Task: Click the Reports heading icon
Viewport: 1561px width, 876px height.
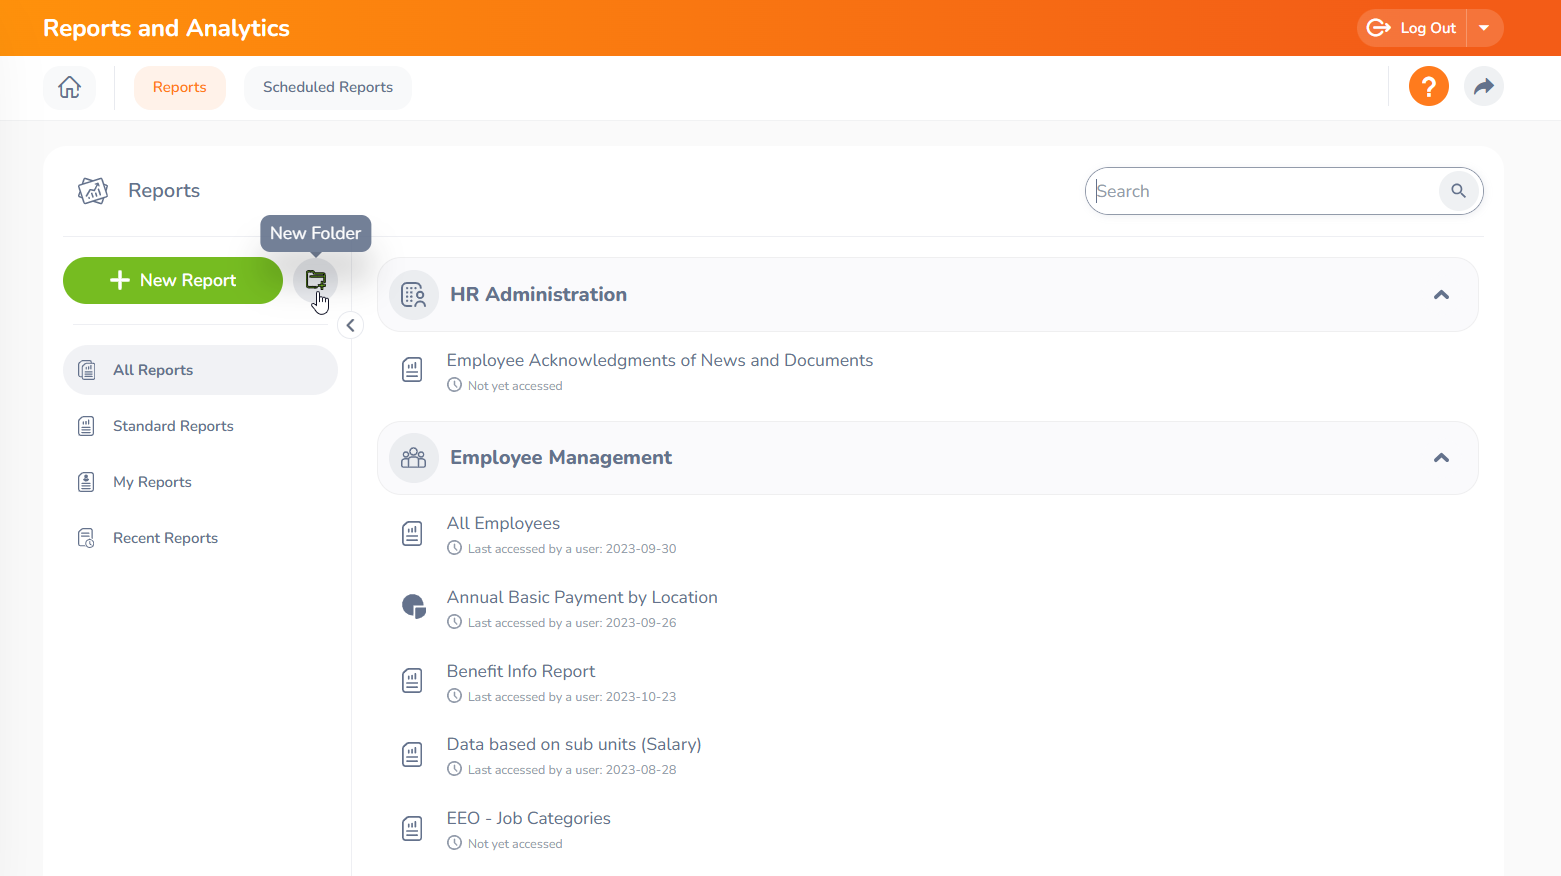Action: point(93,190)
